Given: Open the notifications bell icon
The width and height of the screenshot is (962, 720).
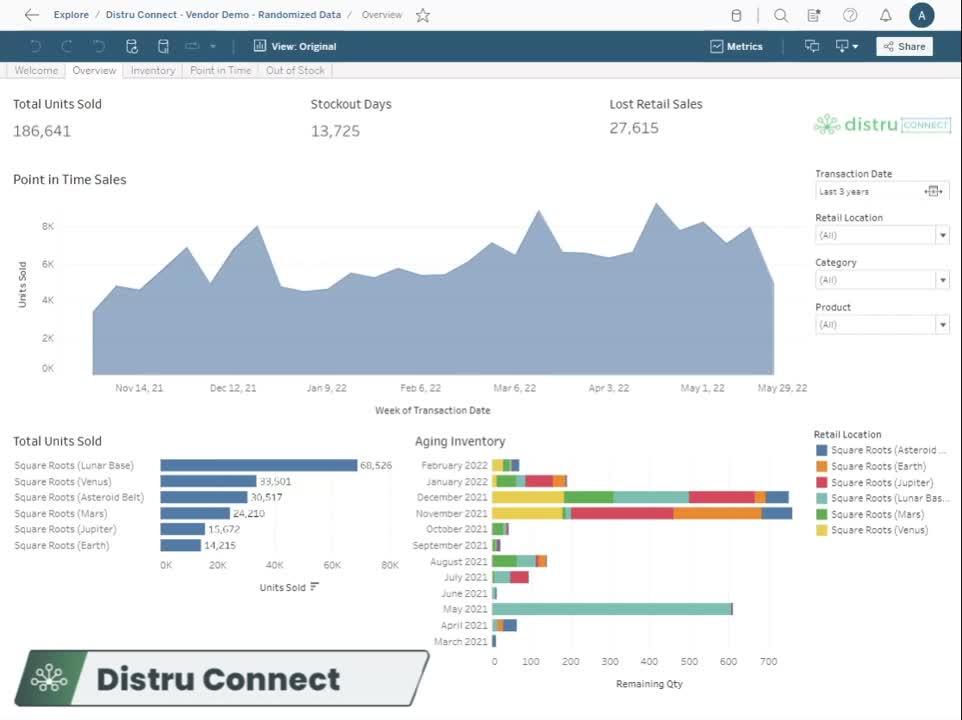Looking at the screenshot, I should (x=885, y=15).
